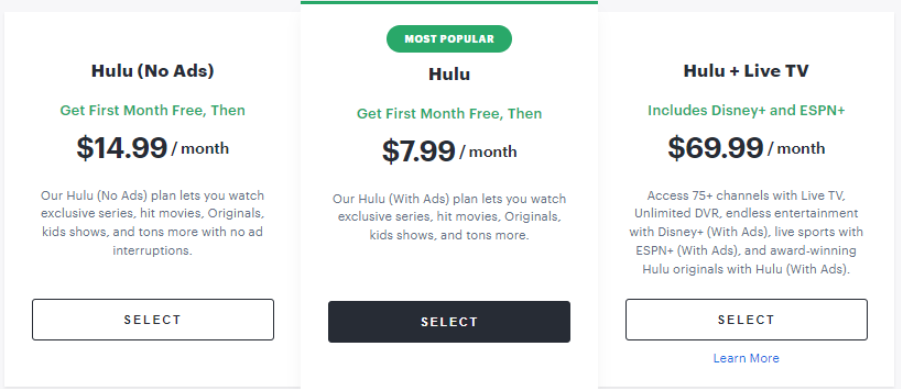Viewport: 901px width, 389px height.
Task: Click the free month offer above $14.99
Action: pyautogui.click(x=153, y=110)
